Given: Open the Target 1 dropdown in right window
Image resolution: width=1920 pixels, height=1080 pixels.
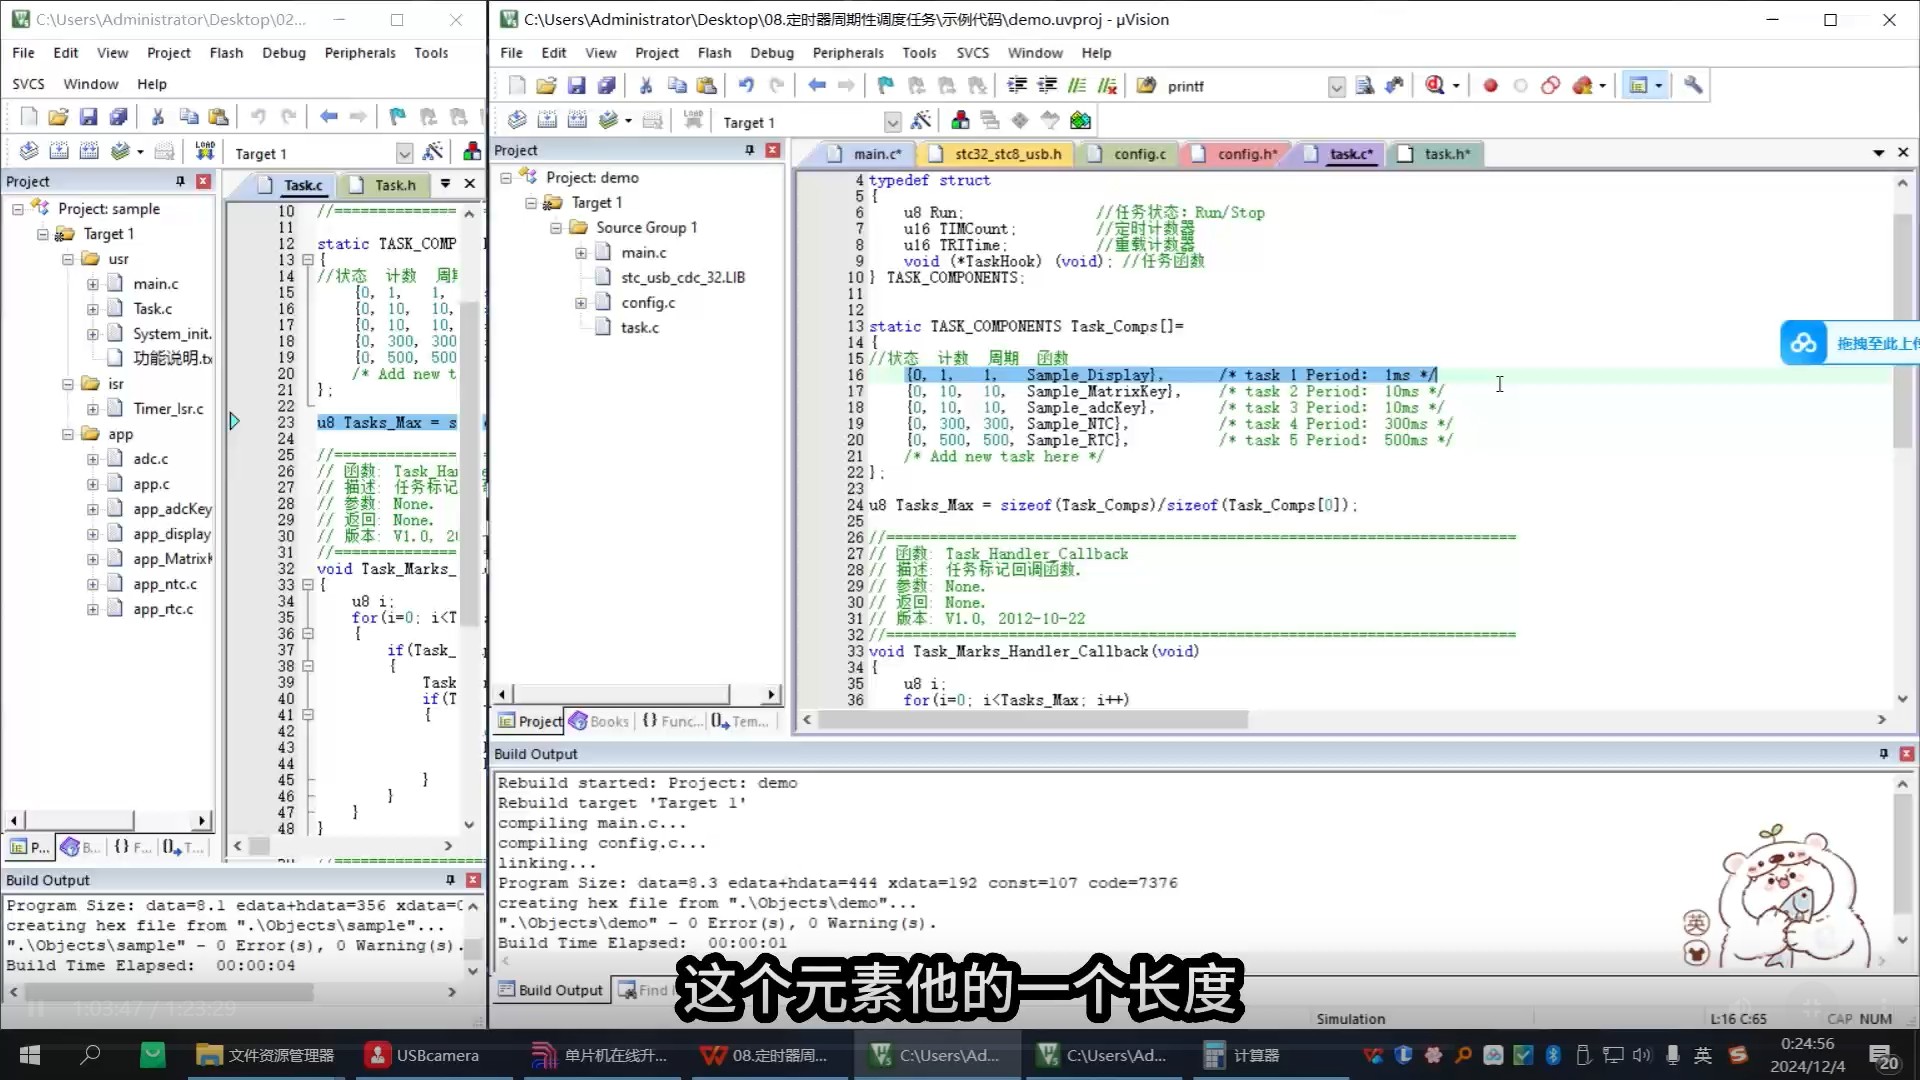Looking at the screenshot, I should (892, 122).
